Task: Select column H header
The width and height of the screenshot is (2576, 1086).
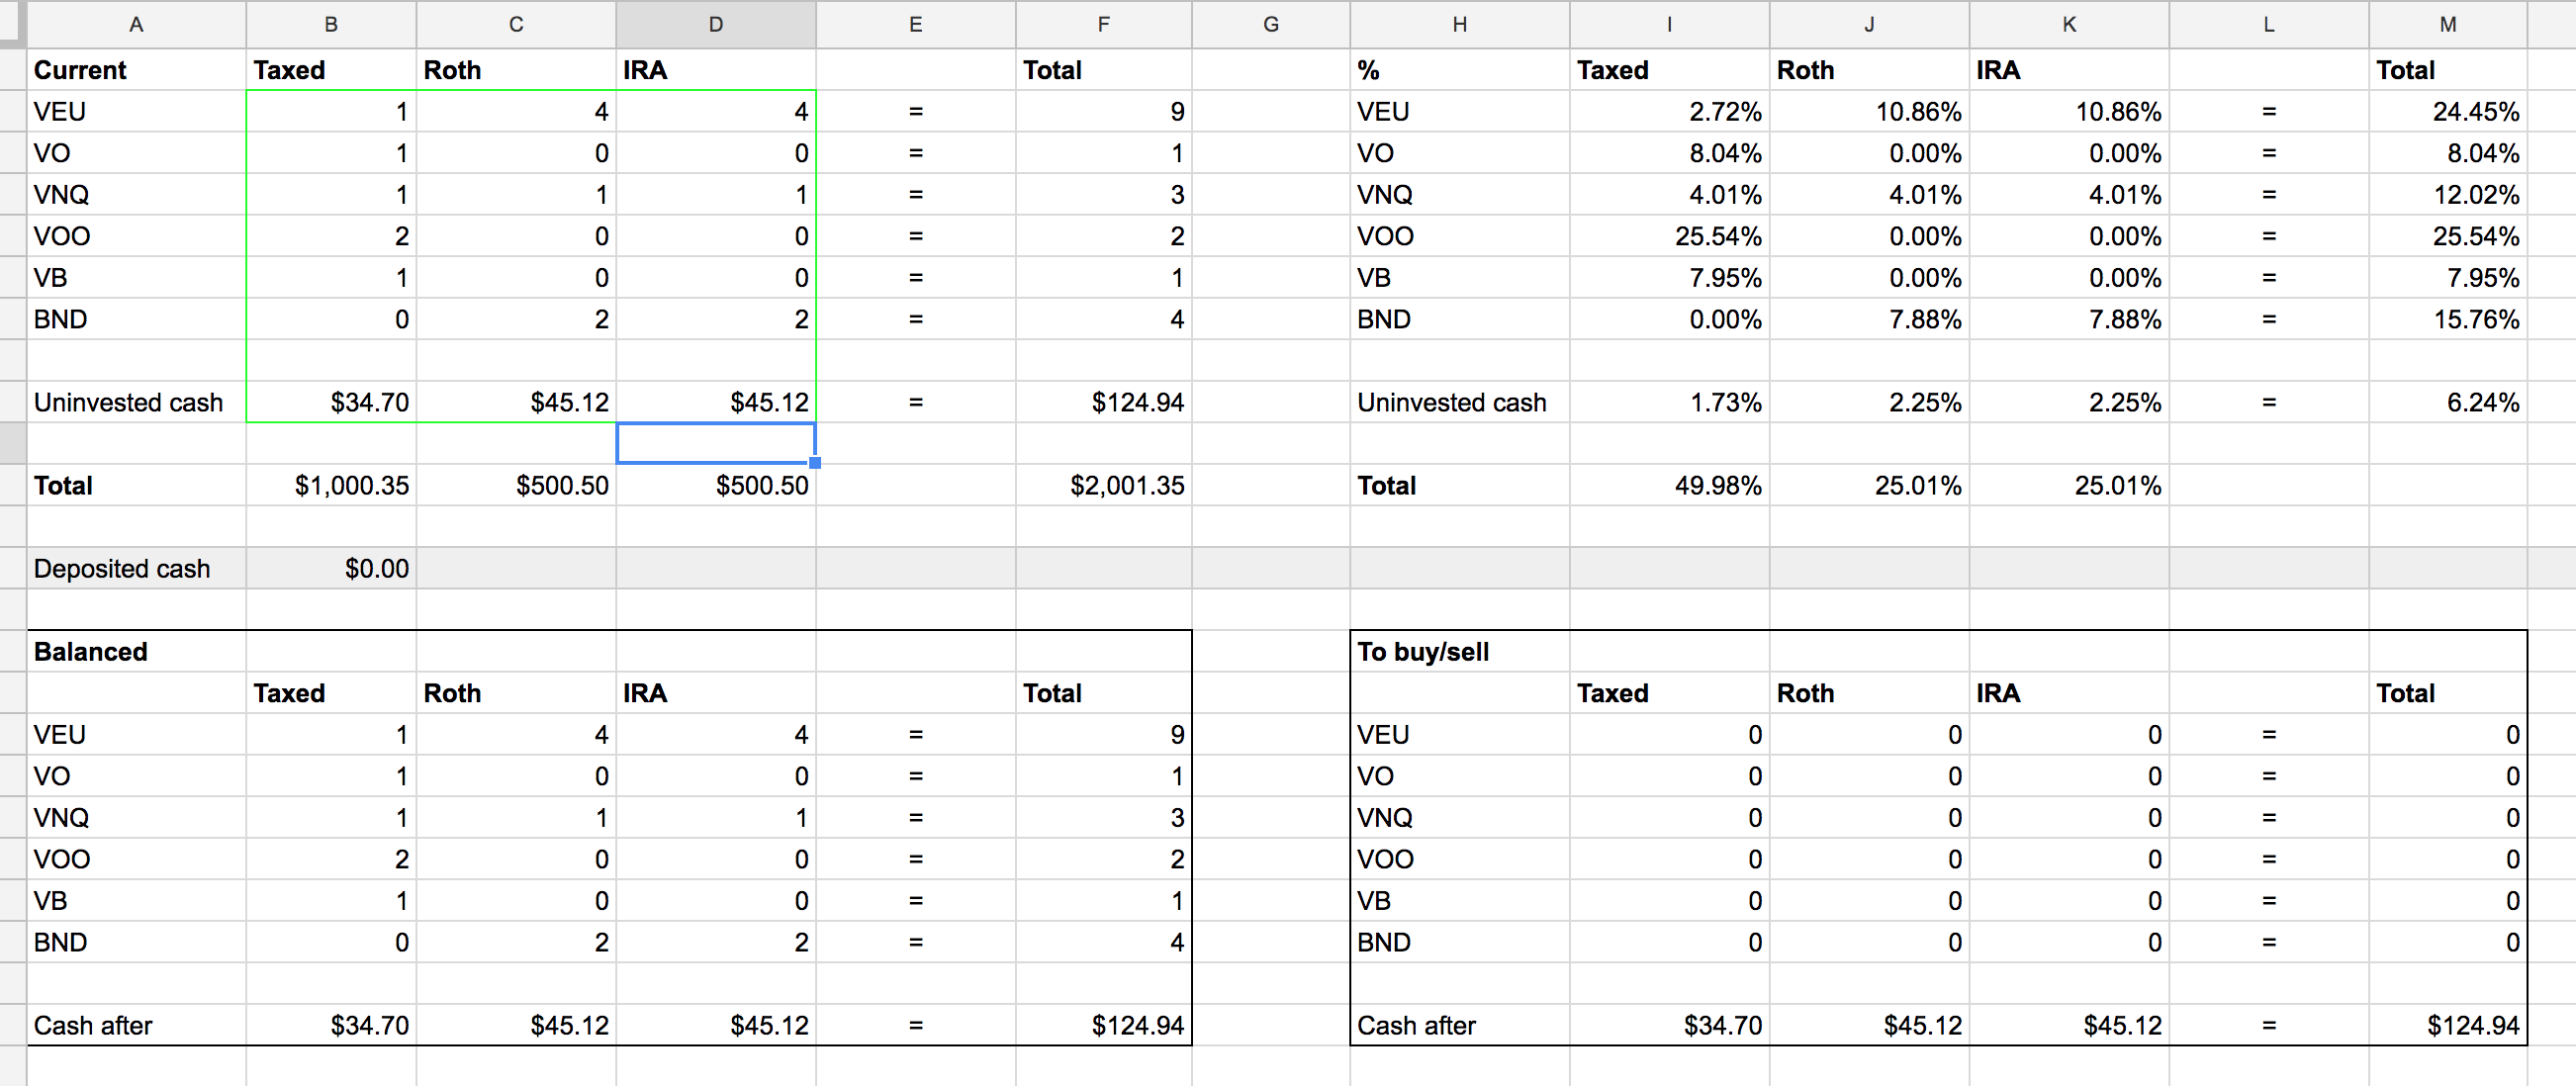Action: pos(1460,24)
